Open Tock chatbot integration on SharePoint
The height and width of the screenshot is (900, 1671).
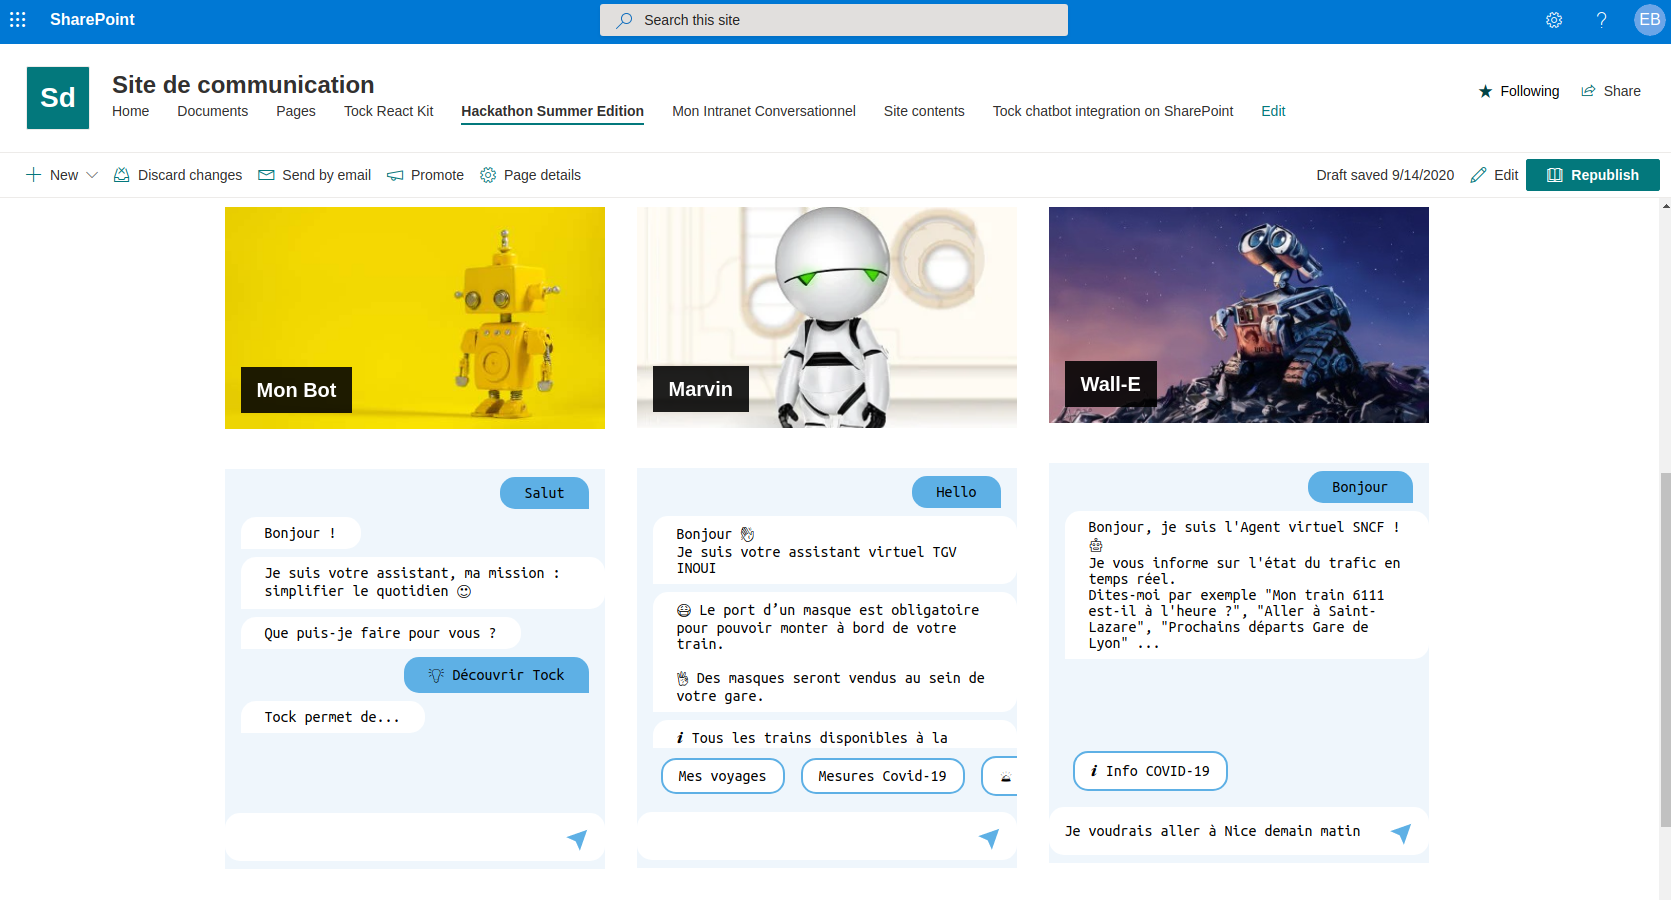pos(1113,111)
